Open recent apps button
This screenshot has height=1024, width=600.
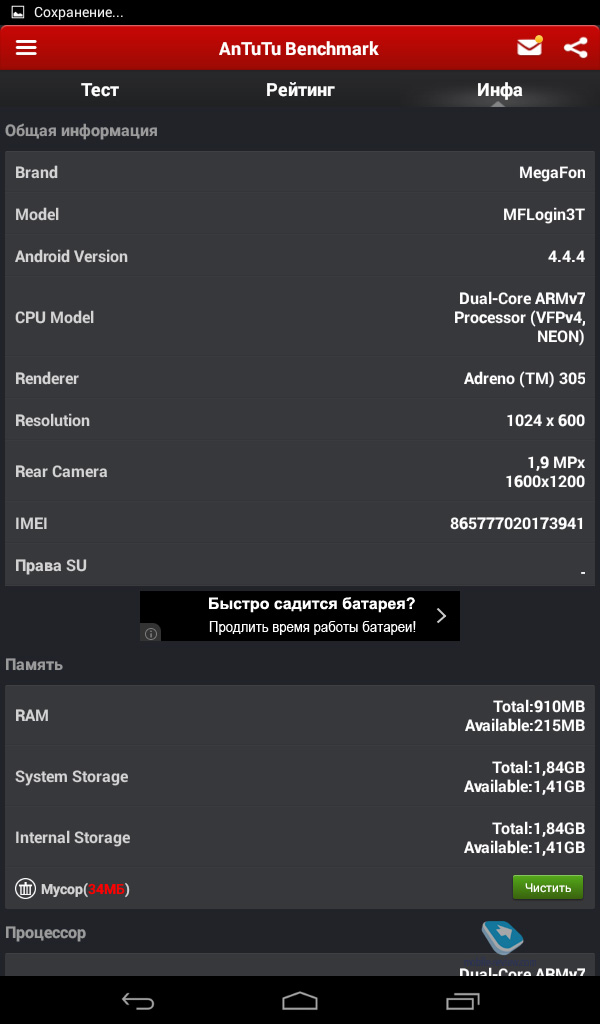coord(462,1000)
